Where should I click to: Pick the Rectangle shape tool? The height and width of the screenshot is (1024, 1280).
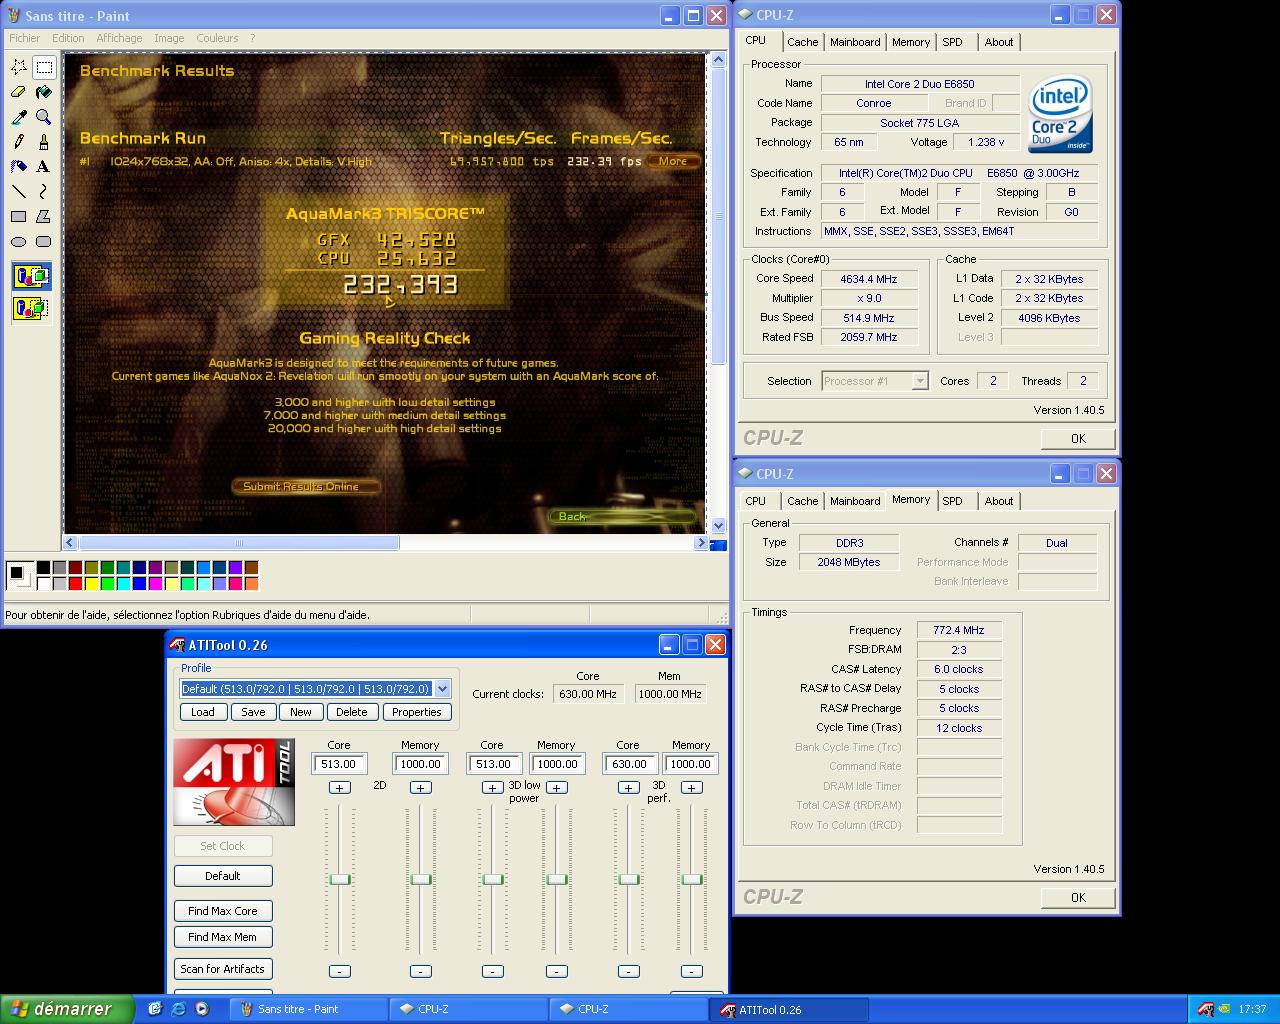coord(19,217)
